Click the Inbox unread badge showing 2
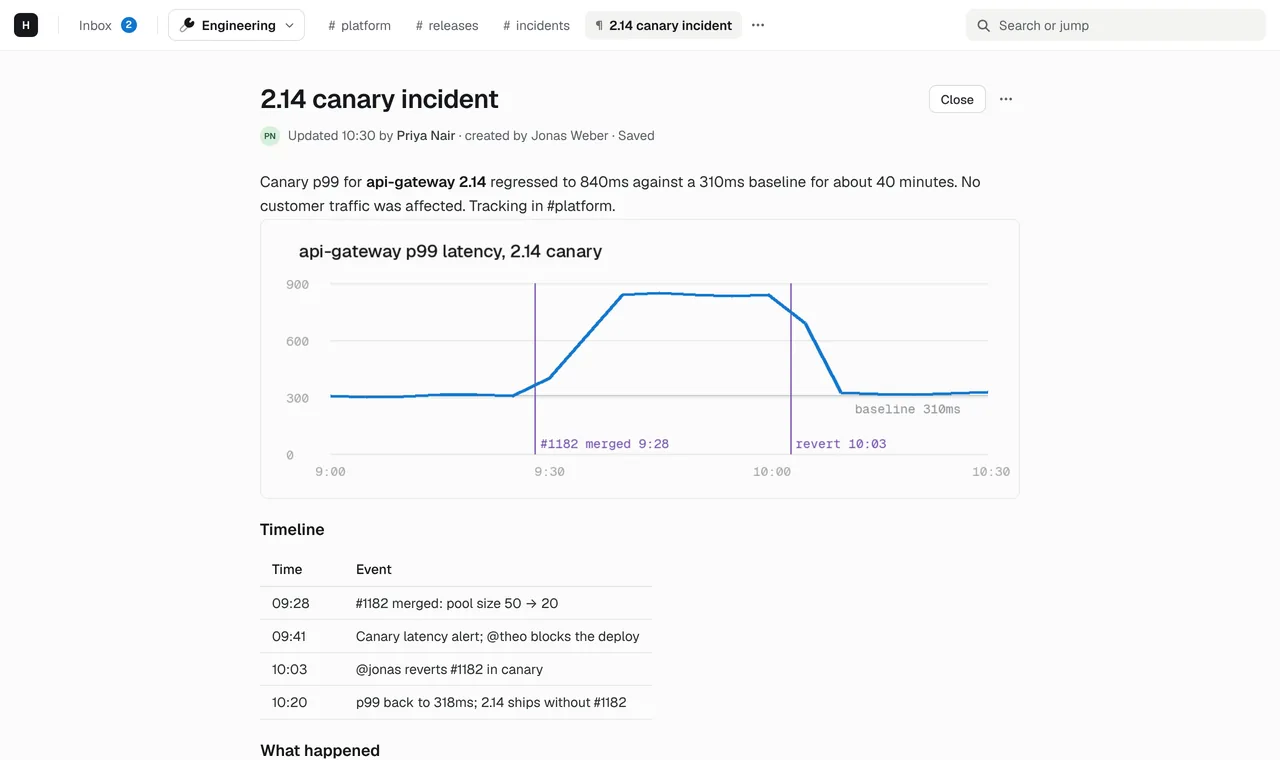This screenshot has height=760, width=1280. pos(129,25)
